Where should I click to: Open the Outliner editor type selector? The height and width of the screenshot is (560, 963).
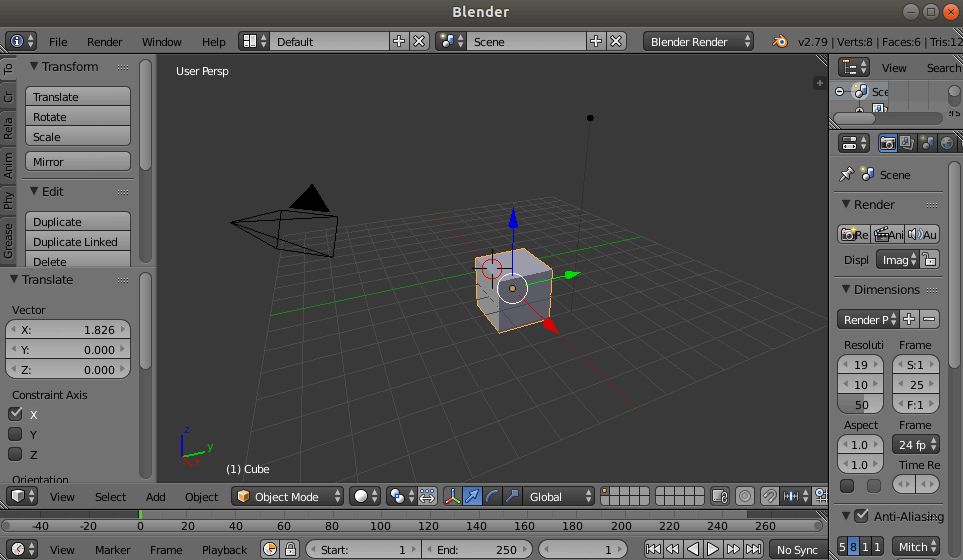point(854,67)
